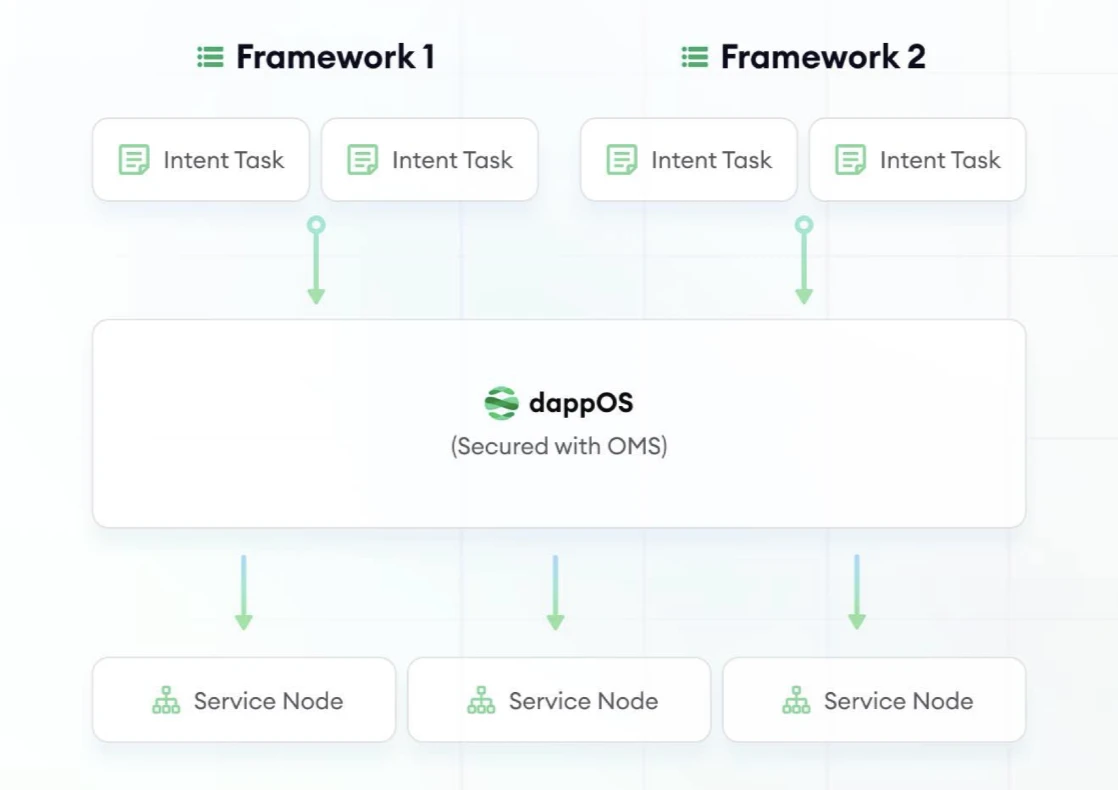Click the note icon in Framework 2's second Intent Task
1118x790 pixels.
pyautogui.click(x=850, y=160)
